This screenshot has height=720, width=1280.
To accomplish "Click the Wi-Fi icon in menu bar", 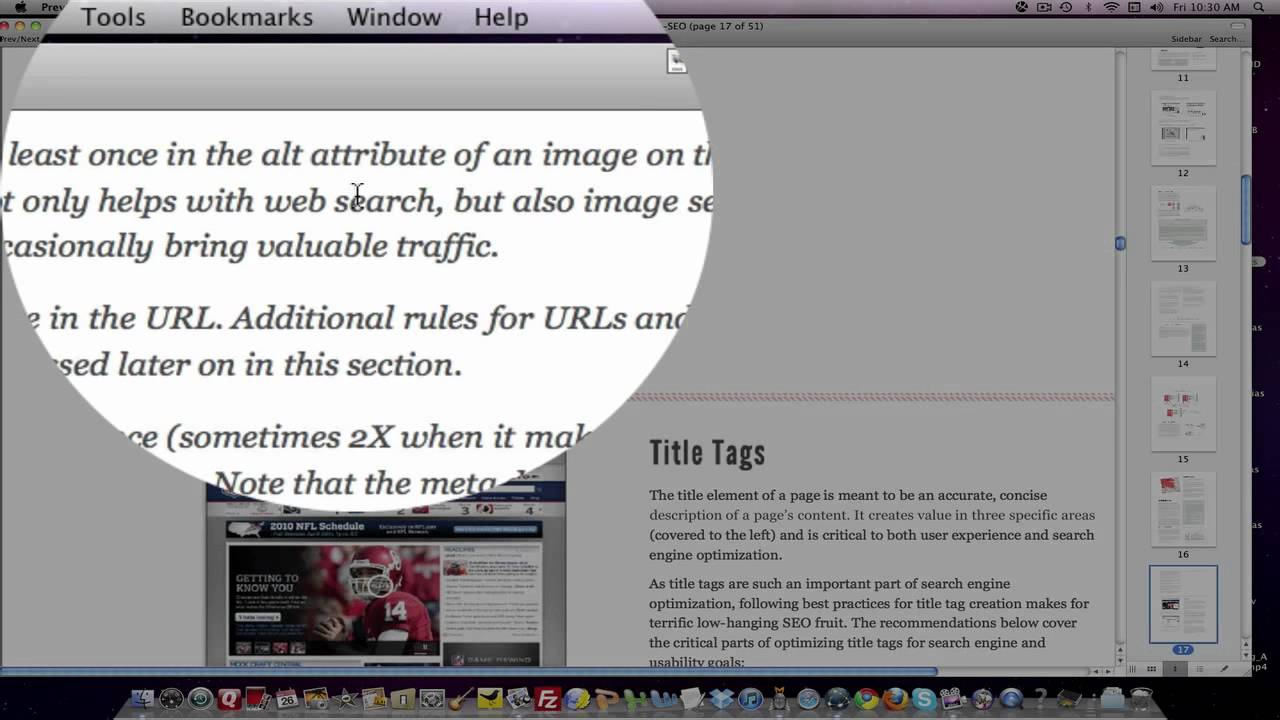I will click(1111, 7).
